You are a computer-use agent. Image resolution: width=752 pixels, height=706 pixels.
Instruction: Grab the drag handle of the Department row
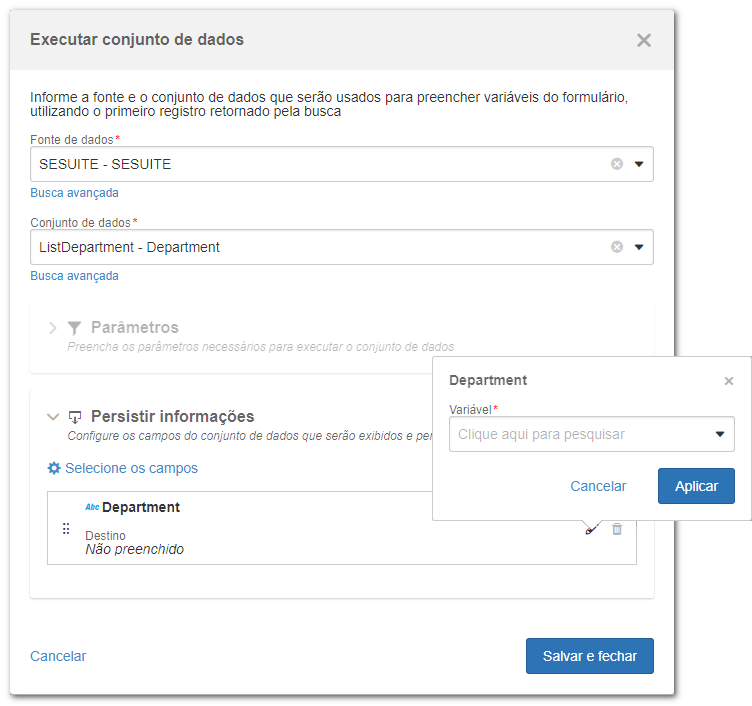coord(66,529)
